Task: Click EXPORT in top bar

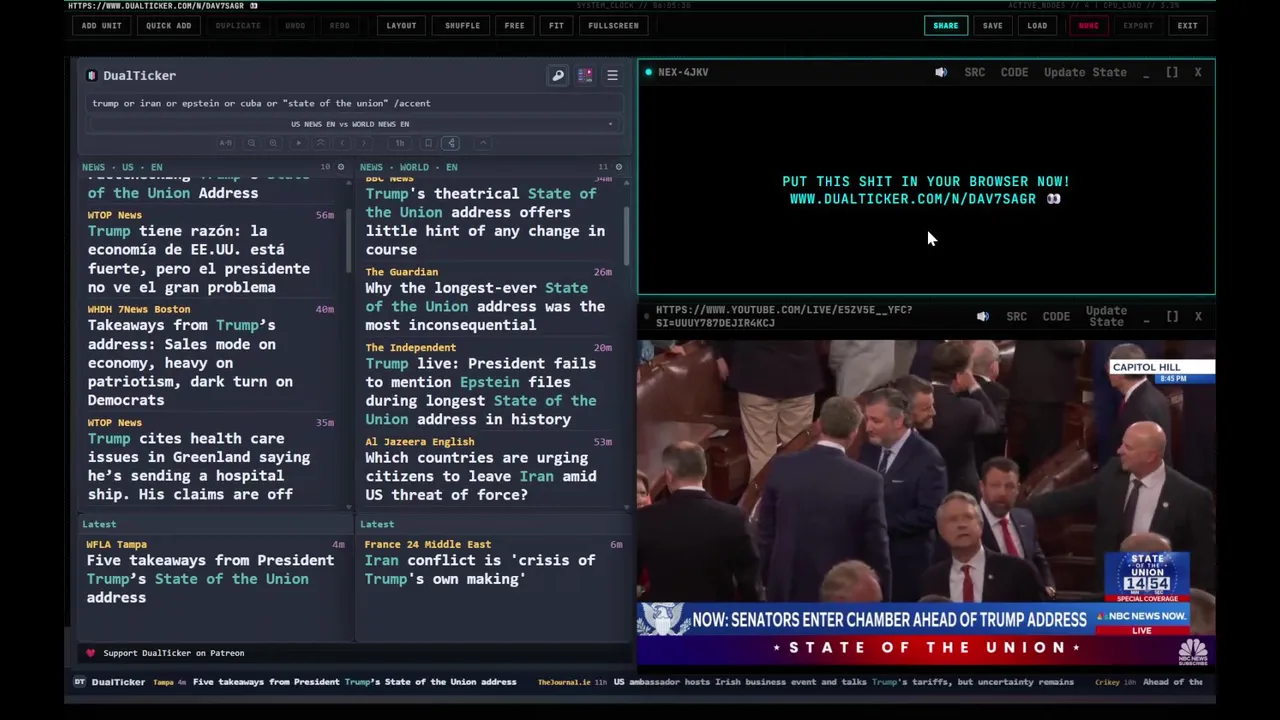Action: click(x=1138, y=25)
